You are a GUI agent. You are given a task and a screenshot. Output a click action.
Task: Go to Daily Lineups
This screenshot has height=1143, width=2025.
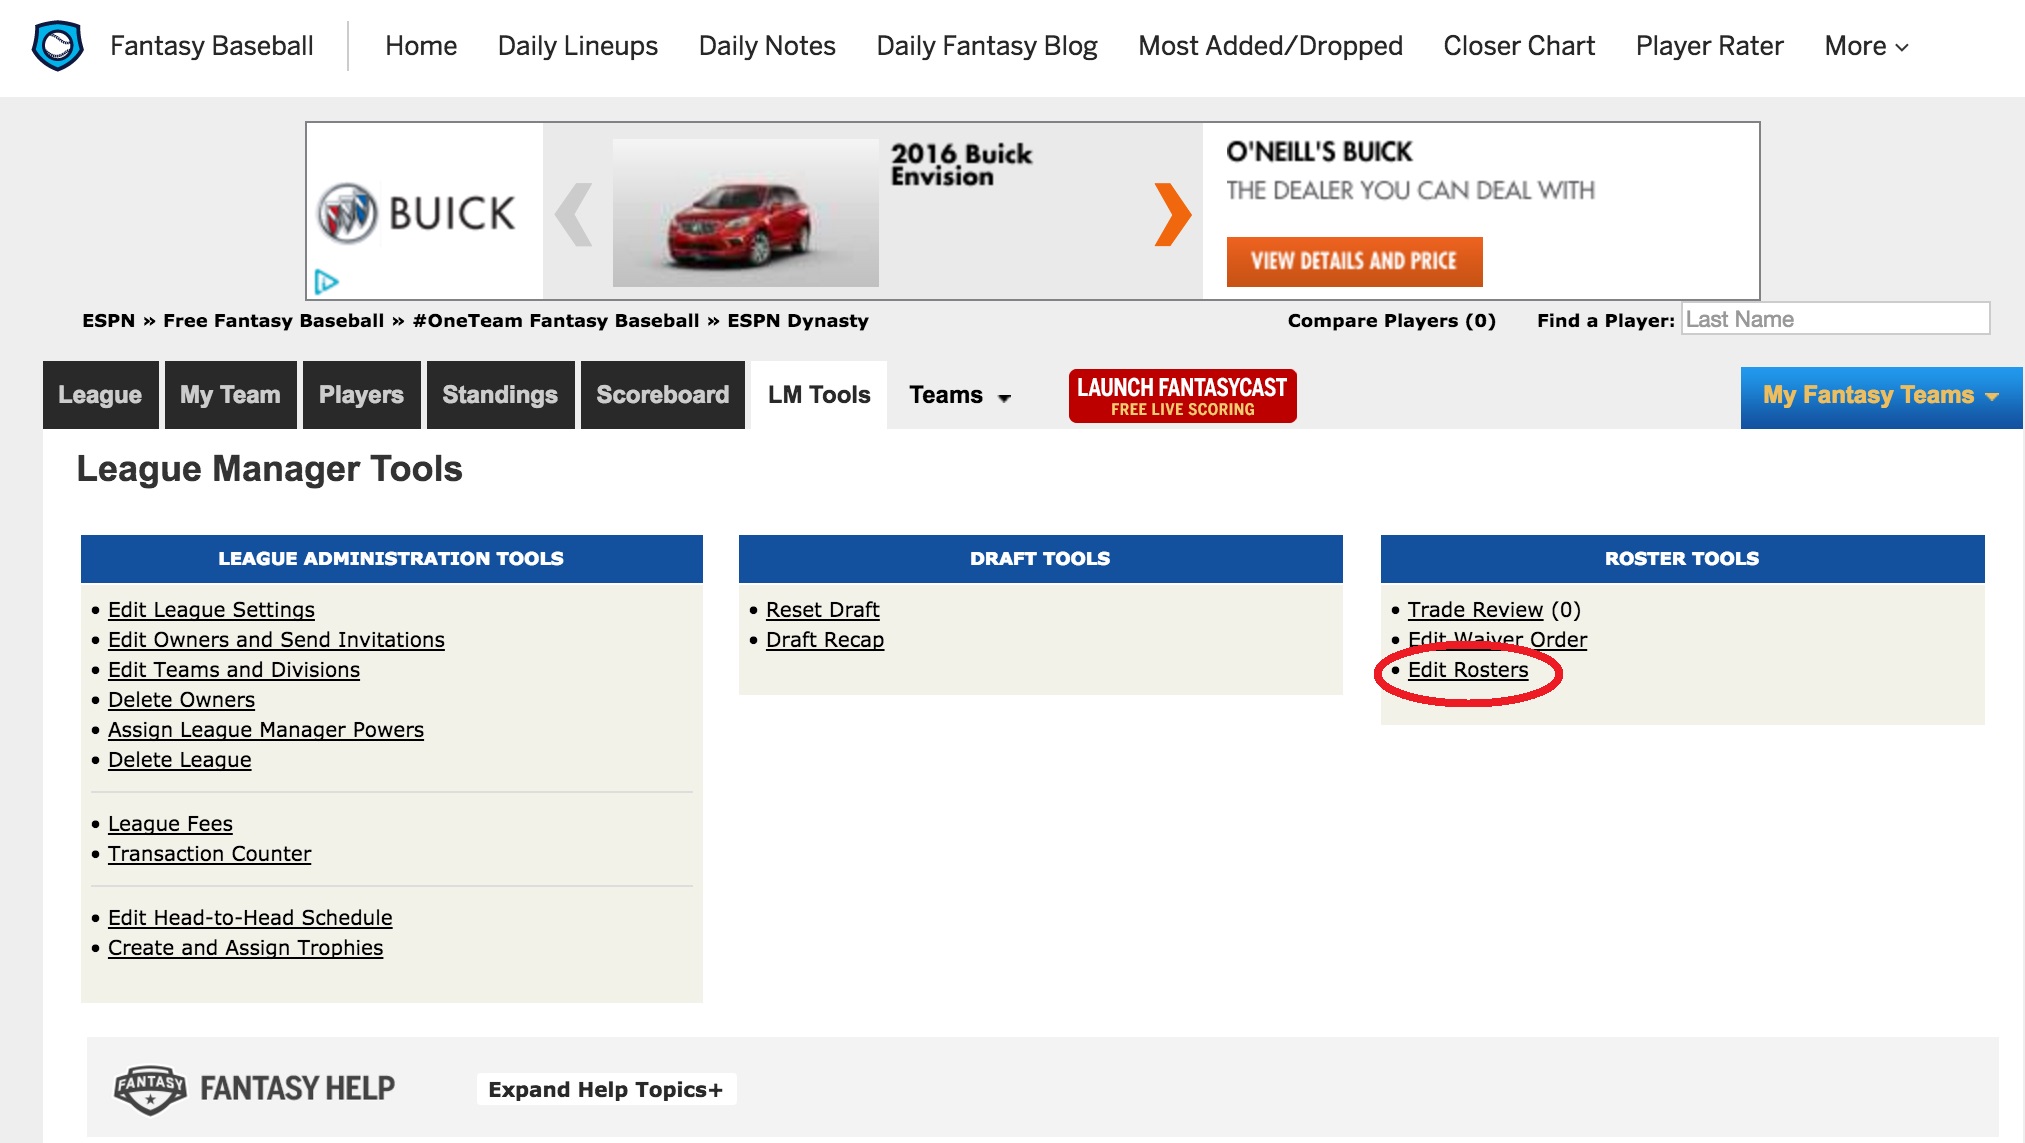pyautogui.click(x=578, y=46)
